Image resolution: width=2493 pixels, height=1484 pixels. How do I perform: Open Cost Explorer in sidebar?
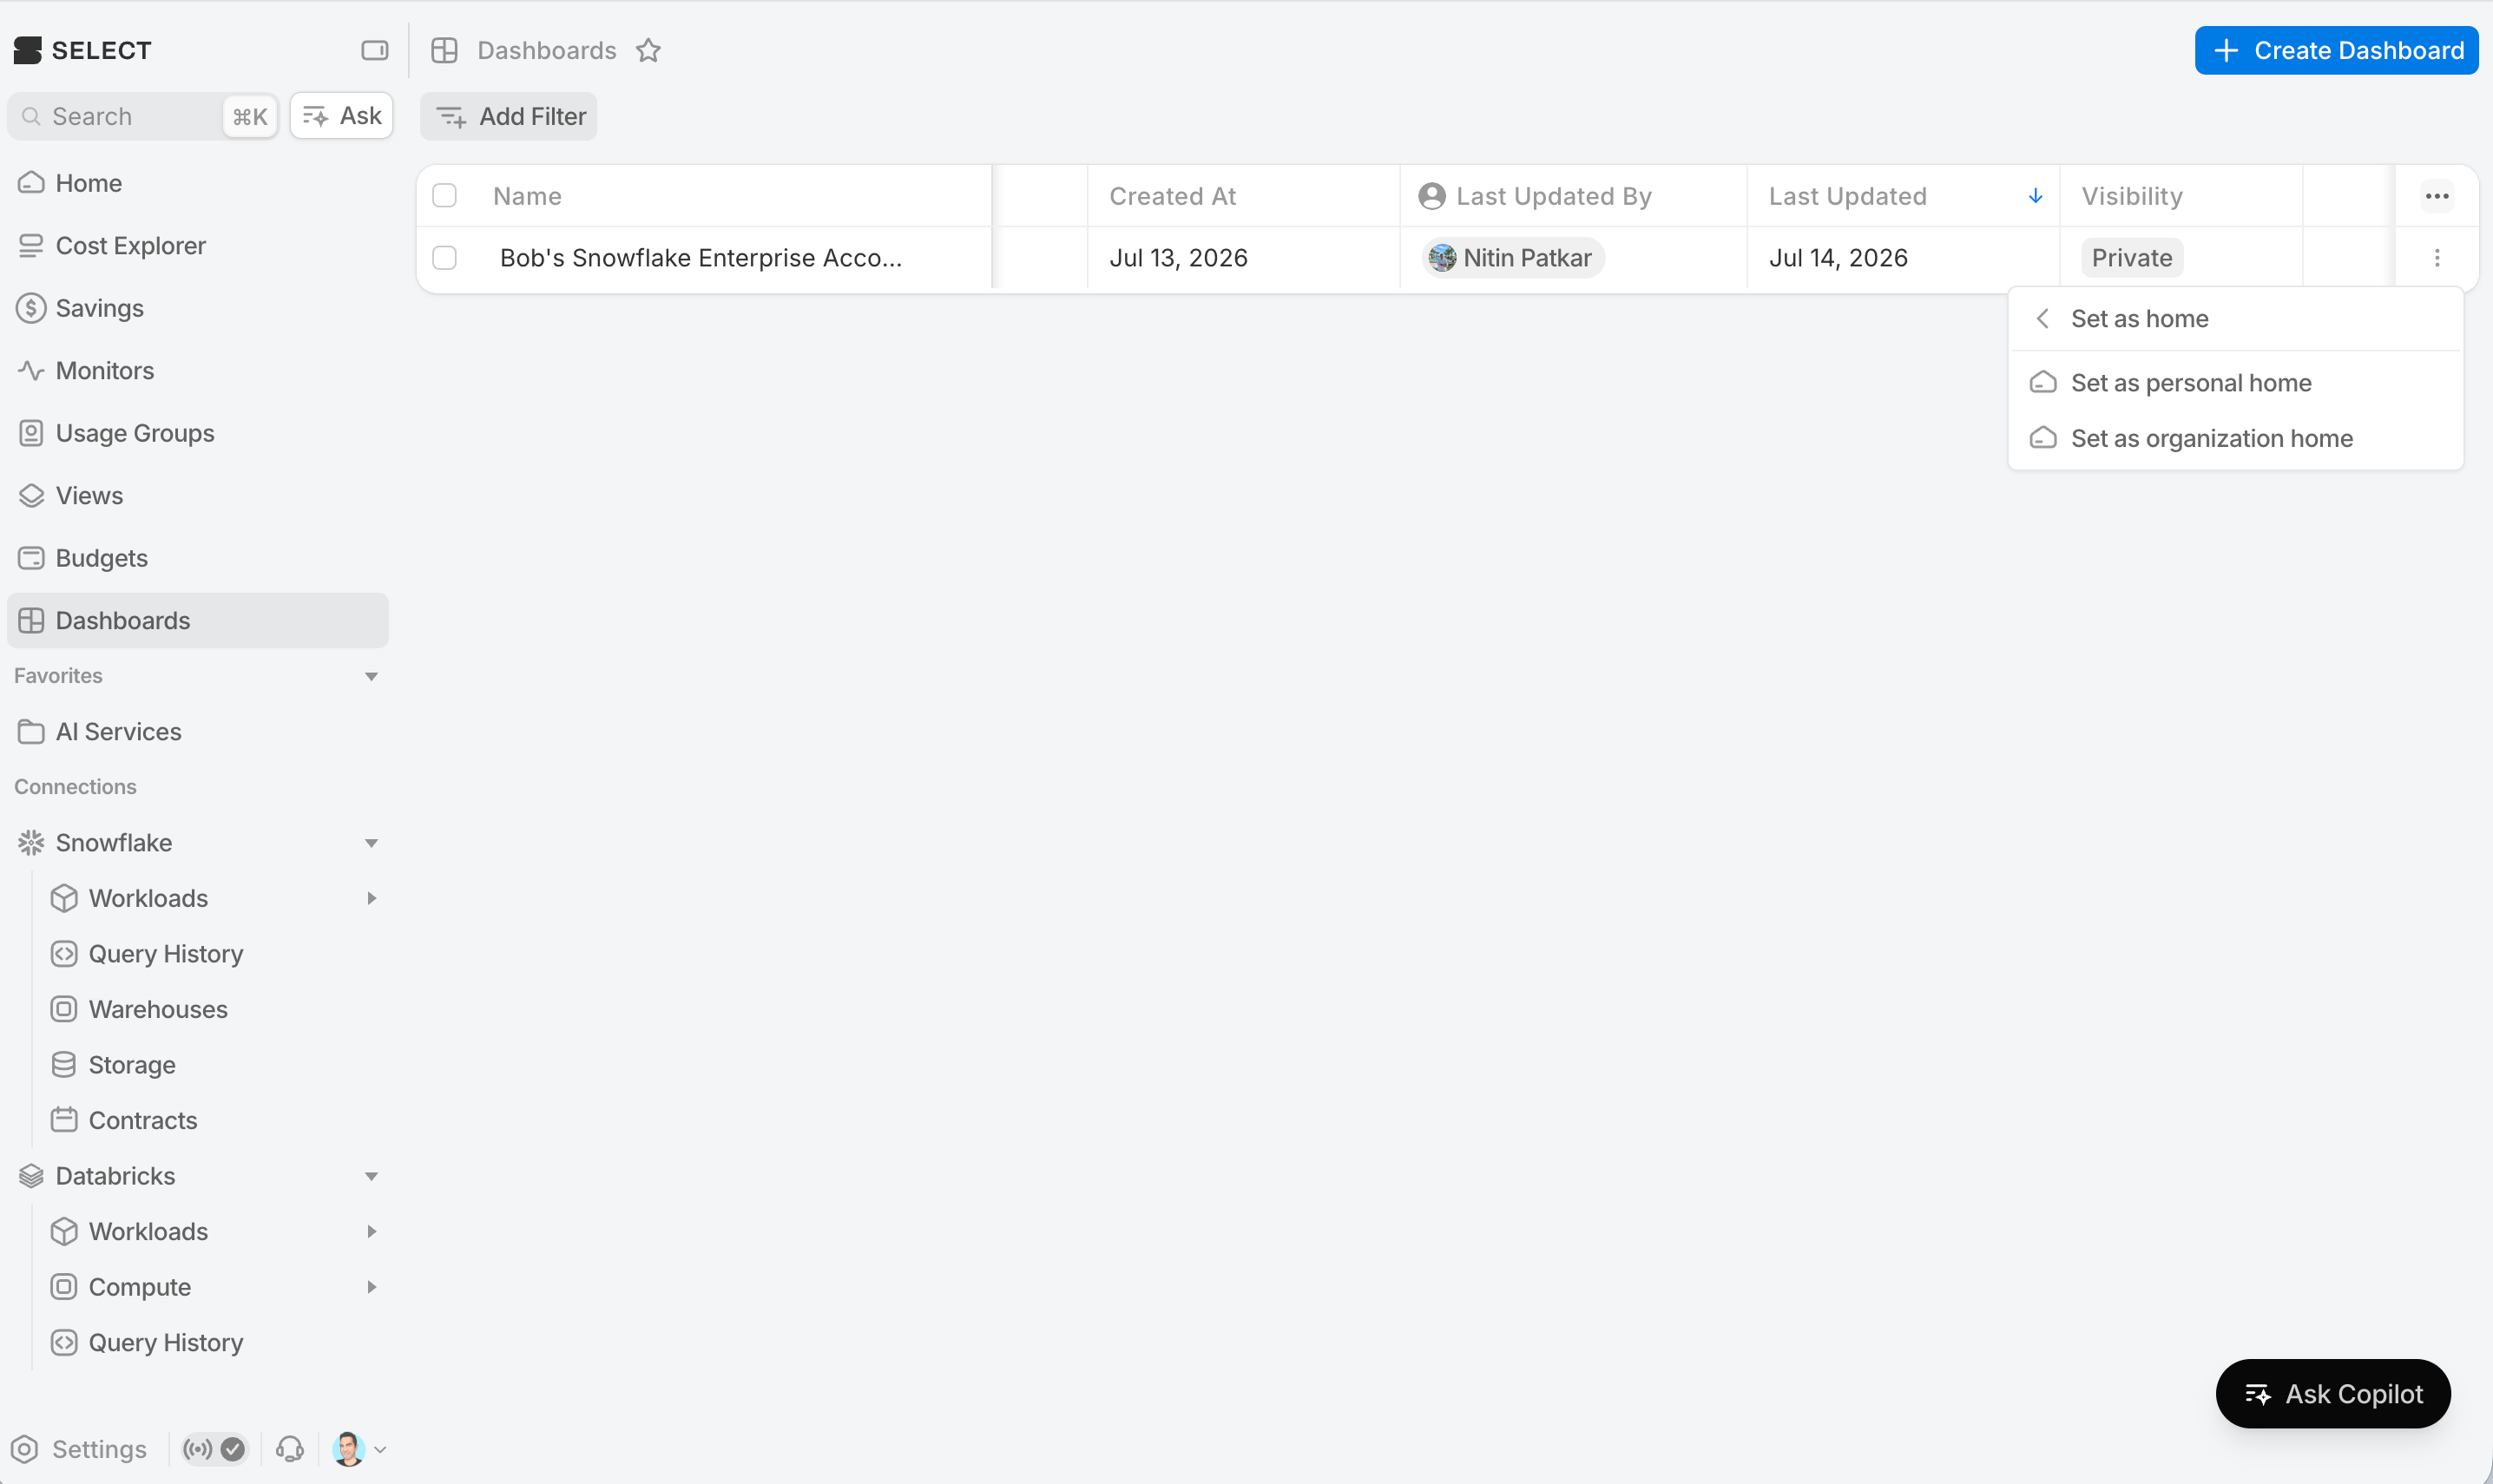click(197, 246)
